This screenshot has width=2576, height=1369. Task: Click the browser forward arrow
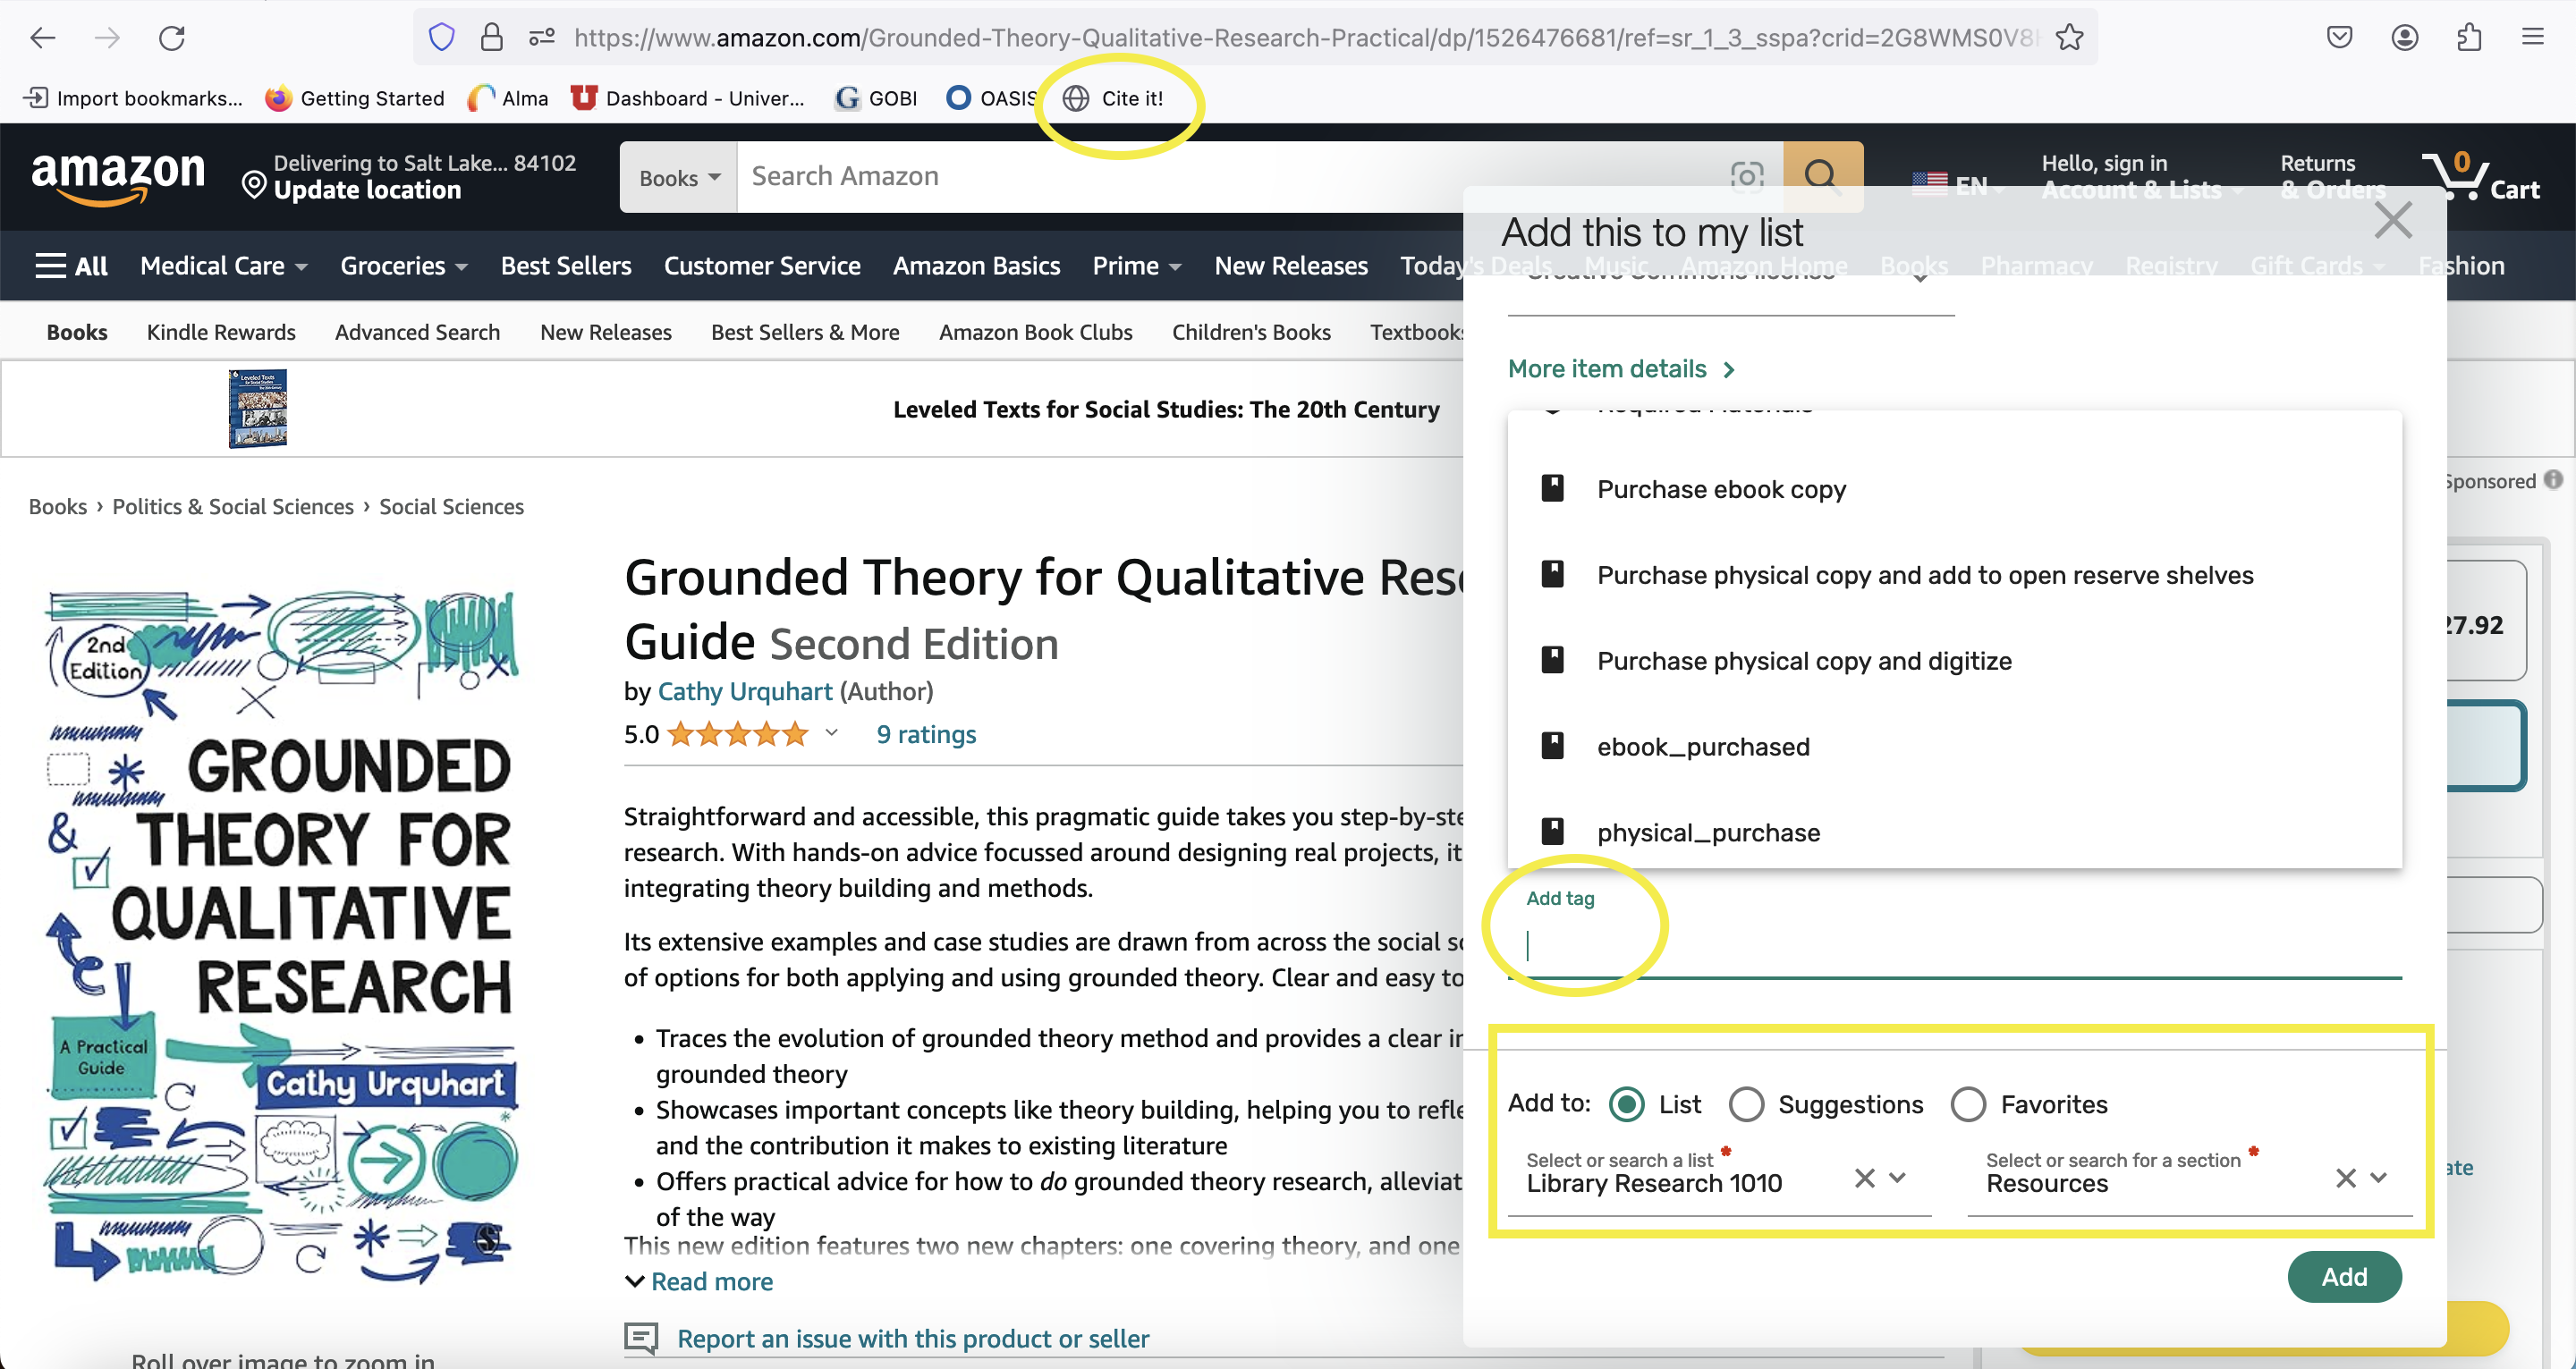click(107, 38)
